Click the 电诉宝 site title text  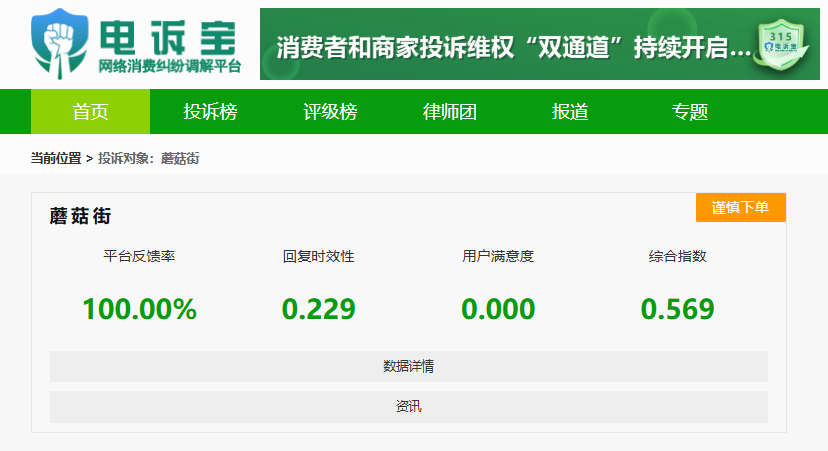[168, 37]
